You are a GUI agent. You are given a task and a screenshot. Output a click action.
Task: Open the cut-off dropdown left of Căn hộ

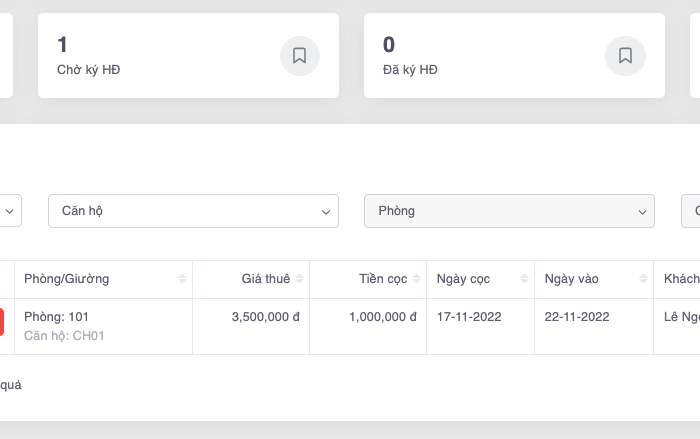10,211
